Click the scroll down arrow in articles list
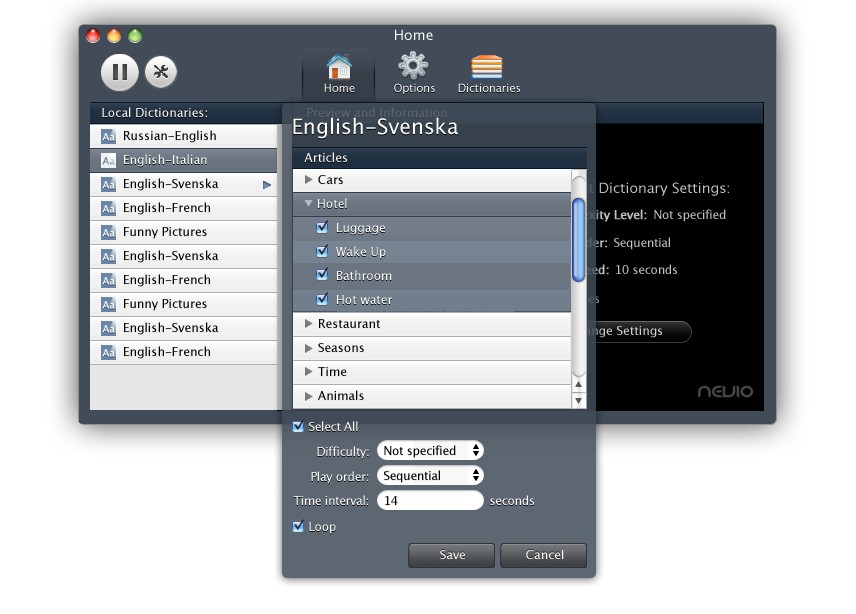The width and height of the screenshot is (856, 614). [x=579, y=401]
